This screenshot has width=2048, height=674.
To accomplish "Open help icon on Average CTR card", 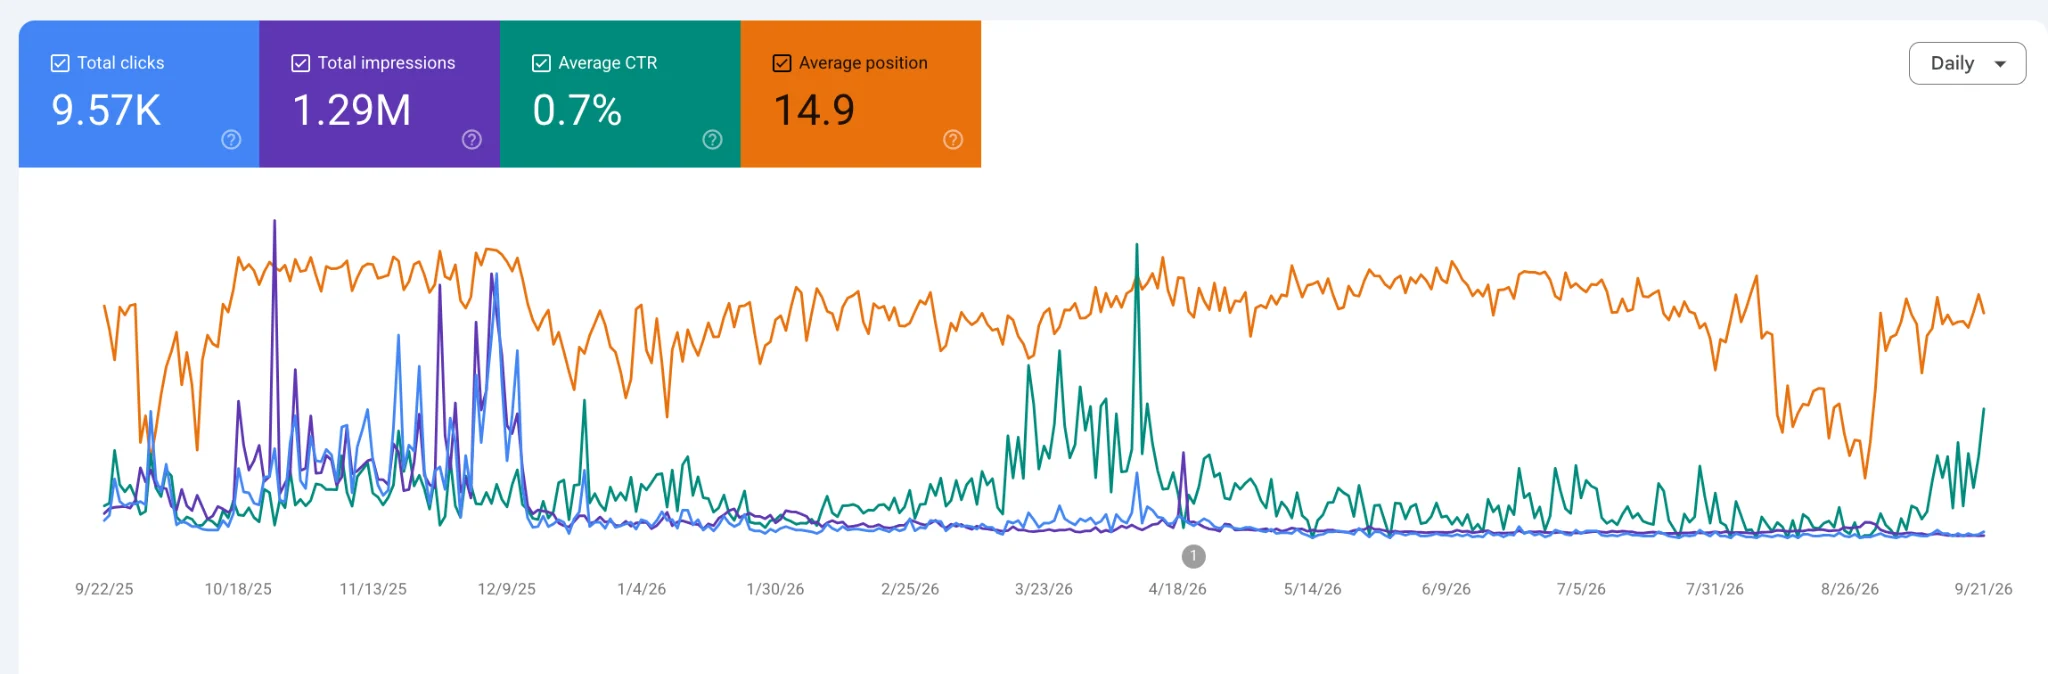I will point(713,140).
